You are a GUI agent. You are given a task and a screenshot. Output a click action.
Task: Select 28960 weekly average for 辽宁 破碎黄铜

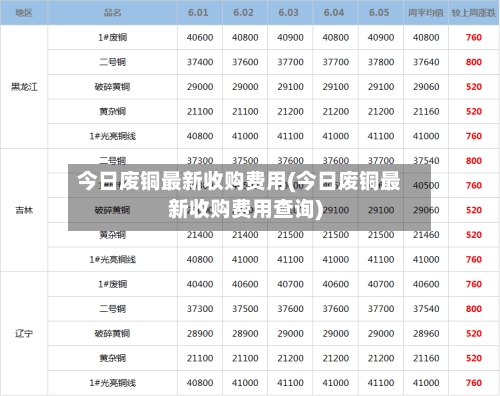[426, 333]
